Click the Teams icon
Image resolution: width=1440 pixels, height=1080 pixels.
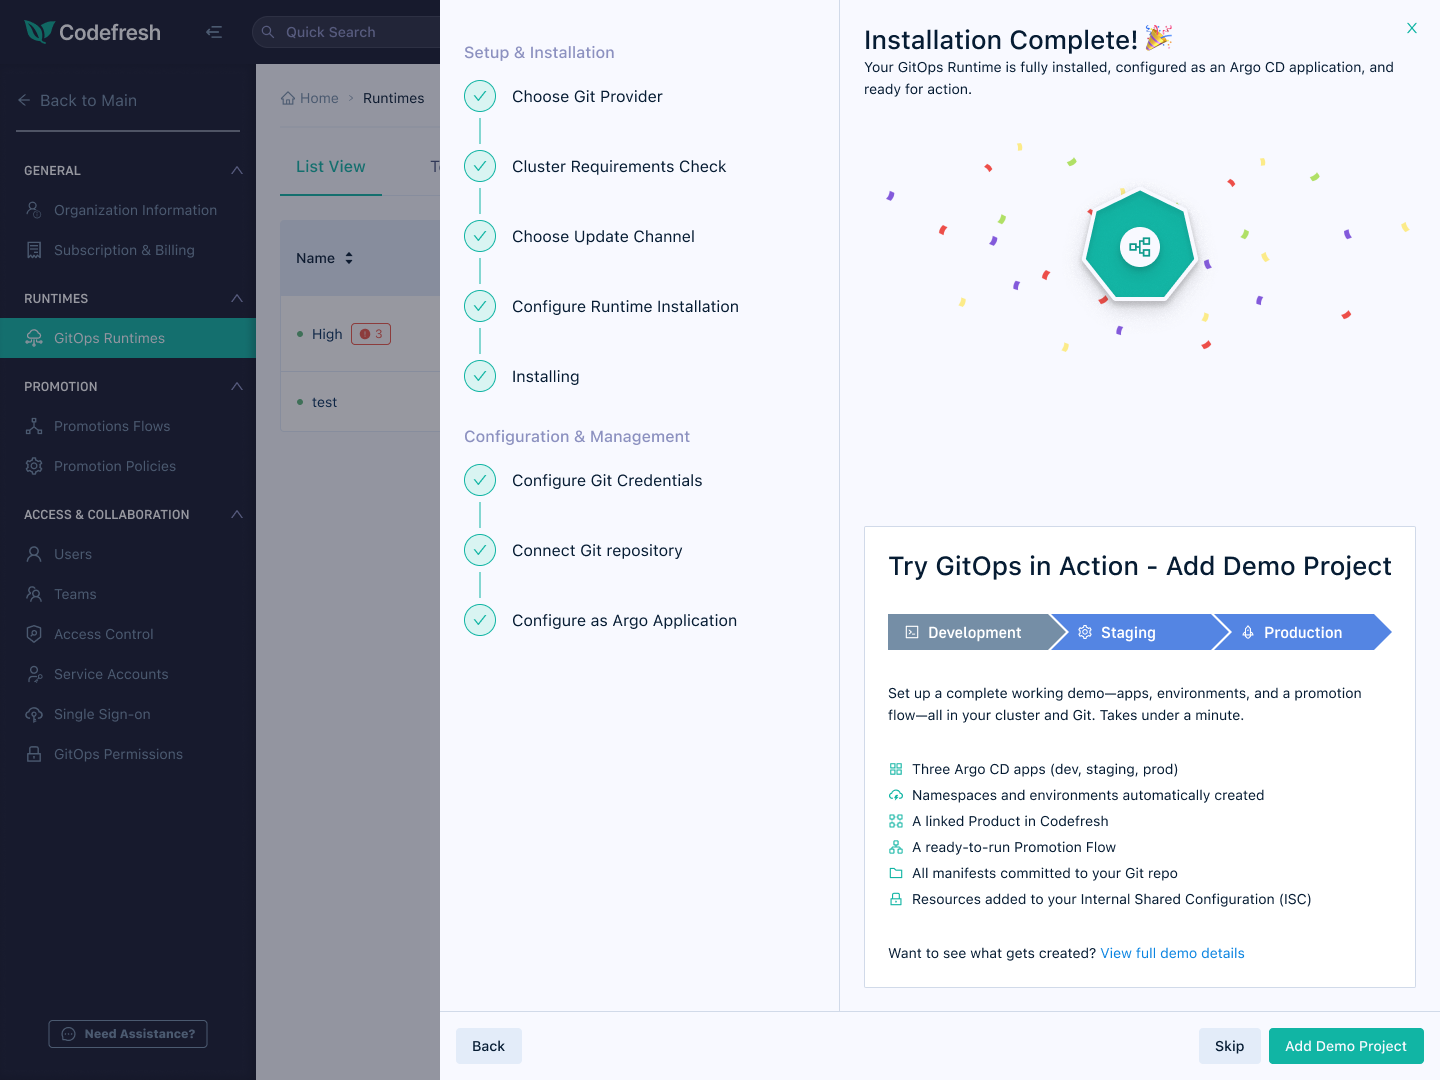[x=34, y=594]
